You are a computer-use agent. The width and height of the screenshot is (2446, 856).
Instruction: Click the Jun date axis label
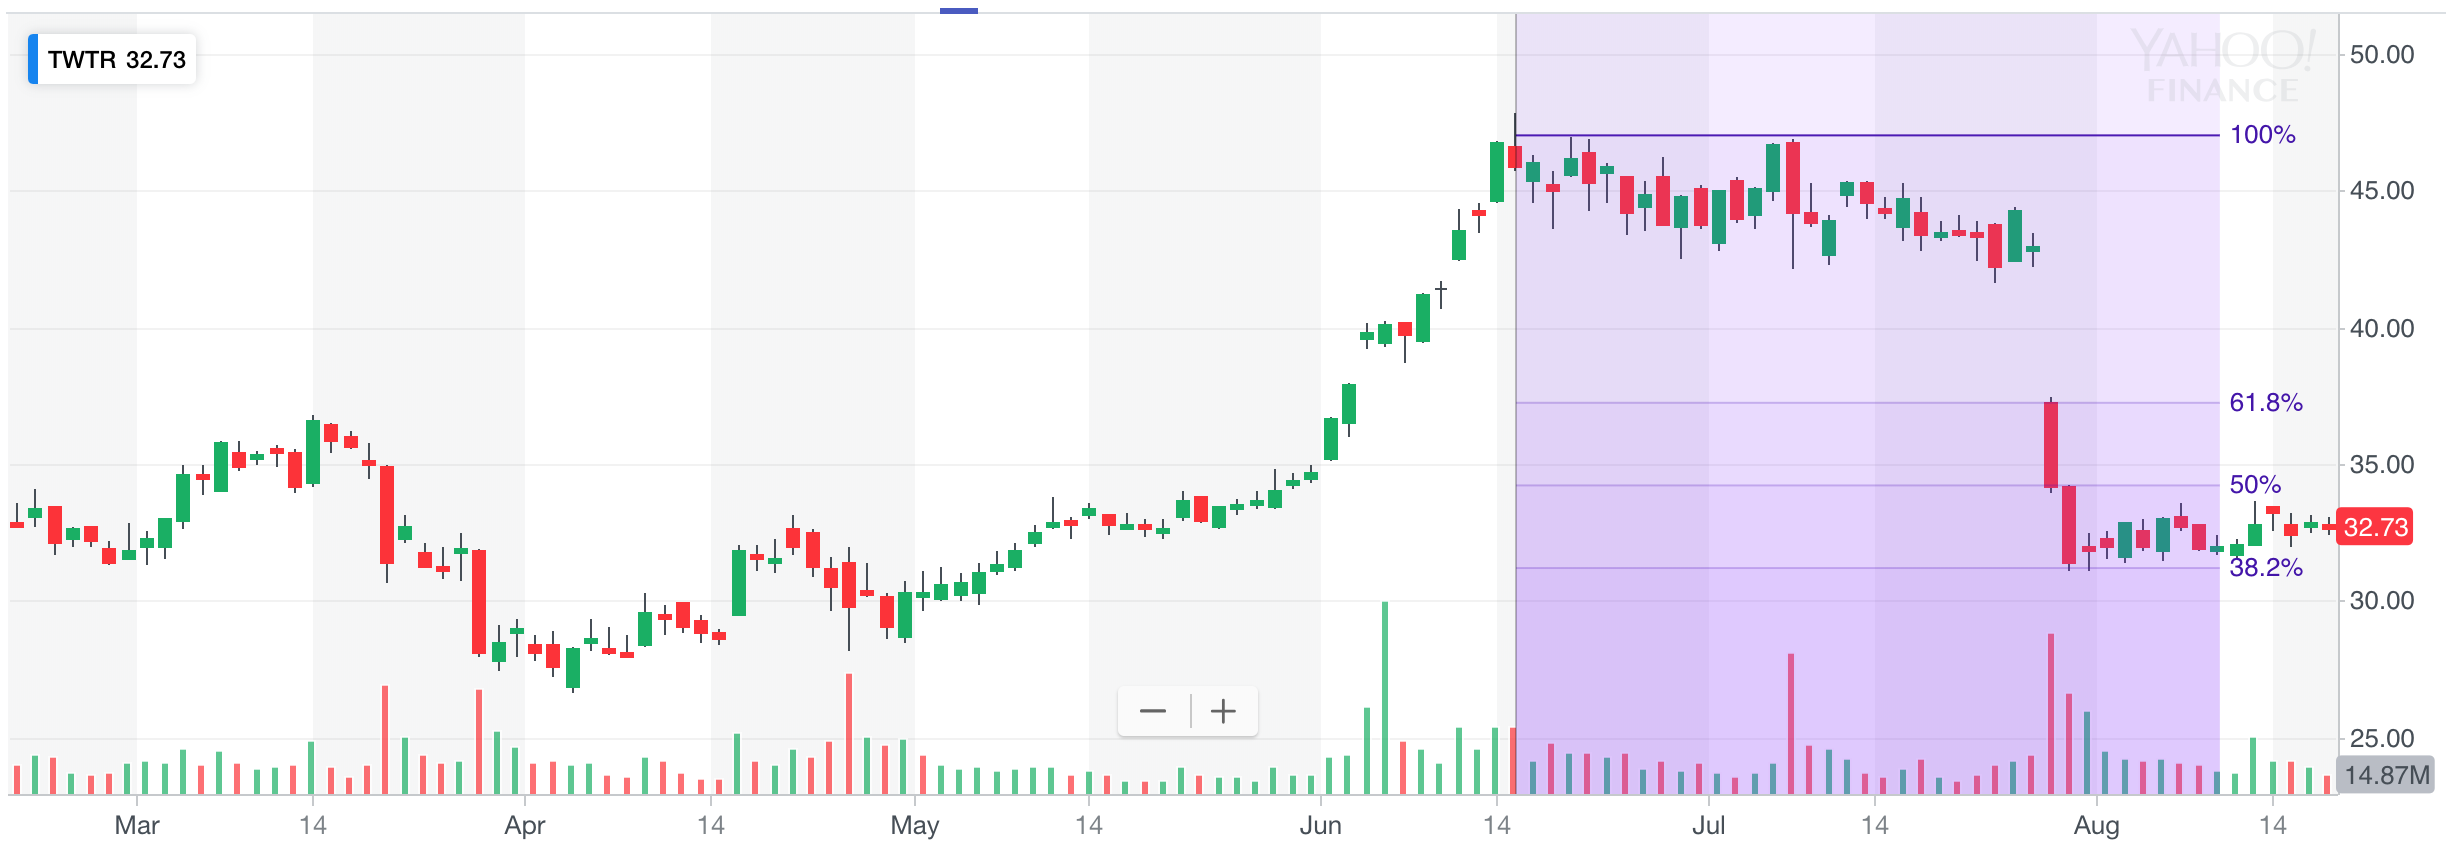(x=1320, y=826)
